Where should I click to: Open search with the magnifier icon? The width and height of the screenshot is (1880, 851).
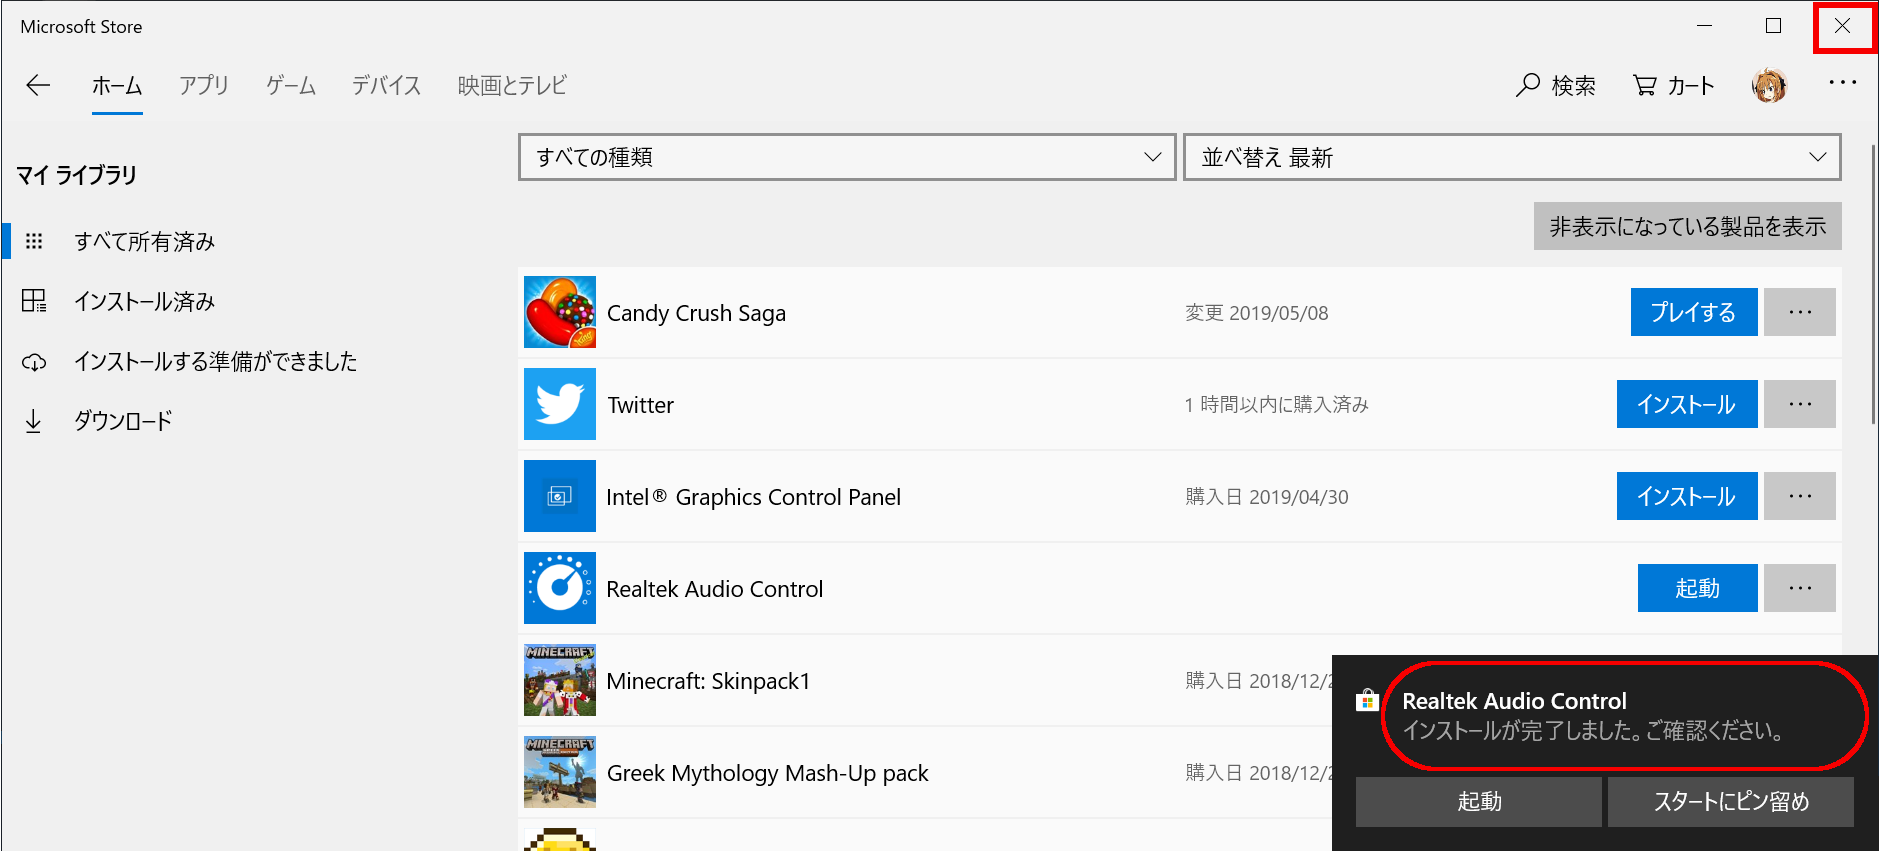(1527, 85)
